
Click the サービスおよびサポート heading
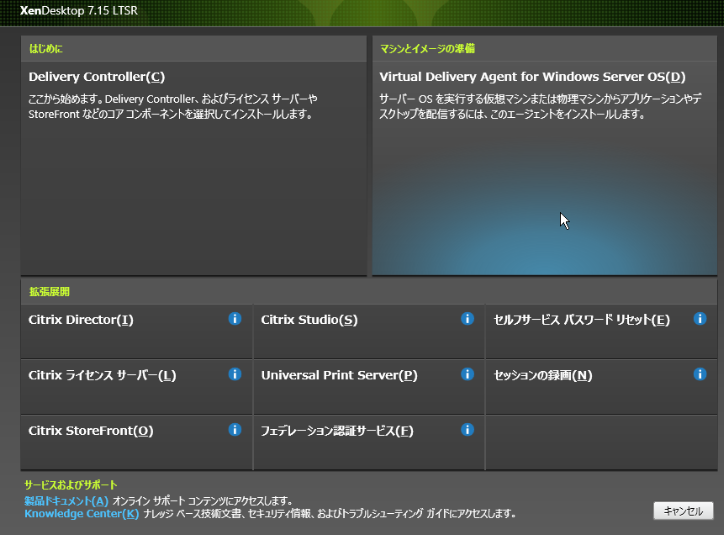pos(71,485)
